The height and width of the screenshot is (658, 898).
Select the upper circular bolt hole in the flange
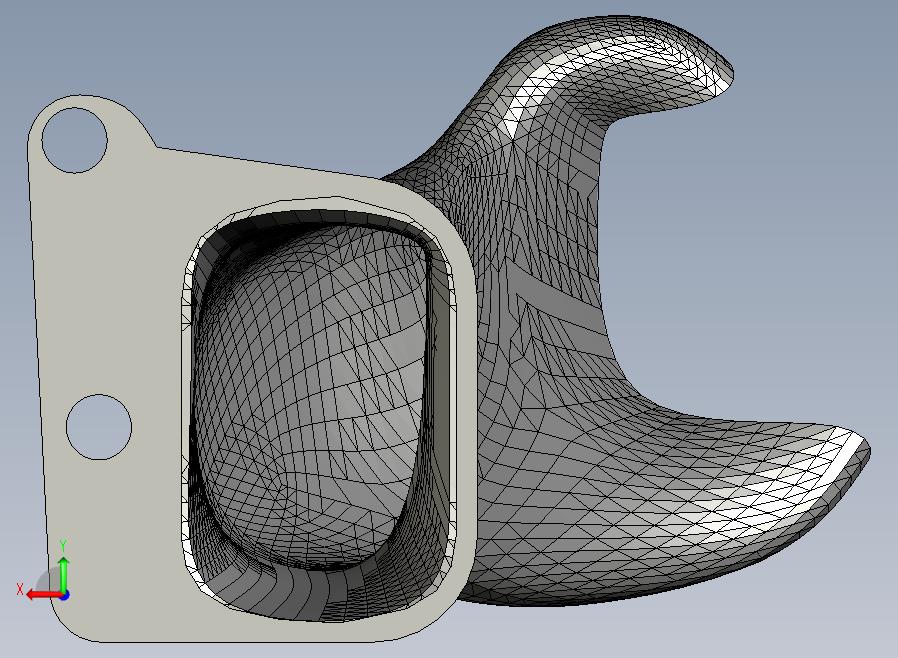(x=74, y=140)
